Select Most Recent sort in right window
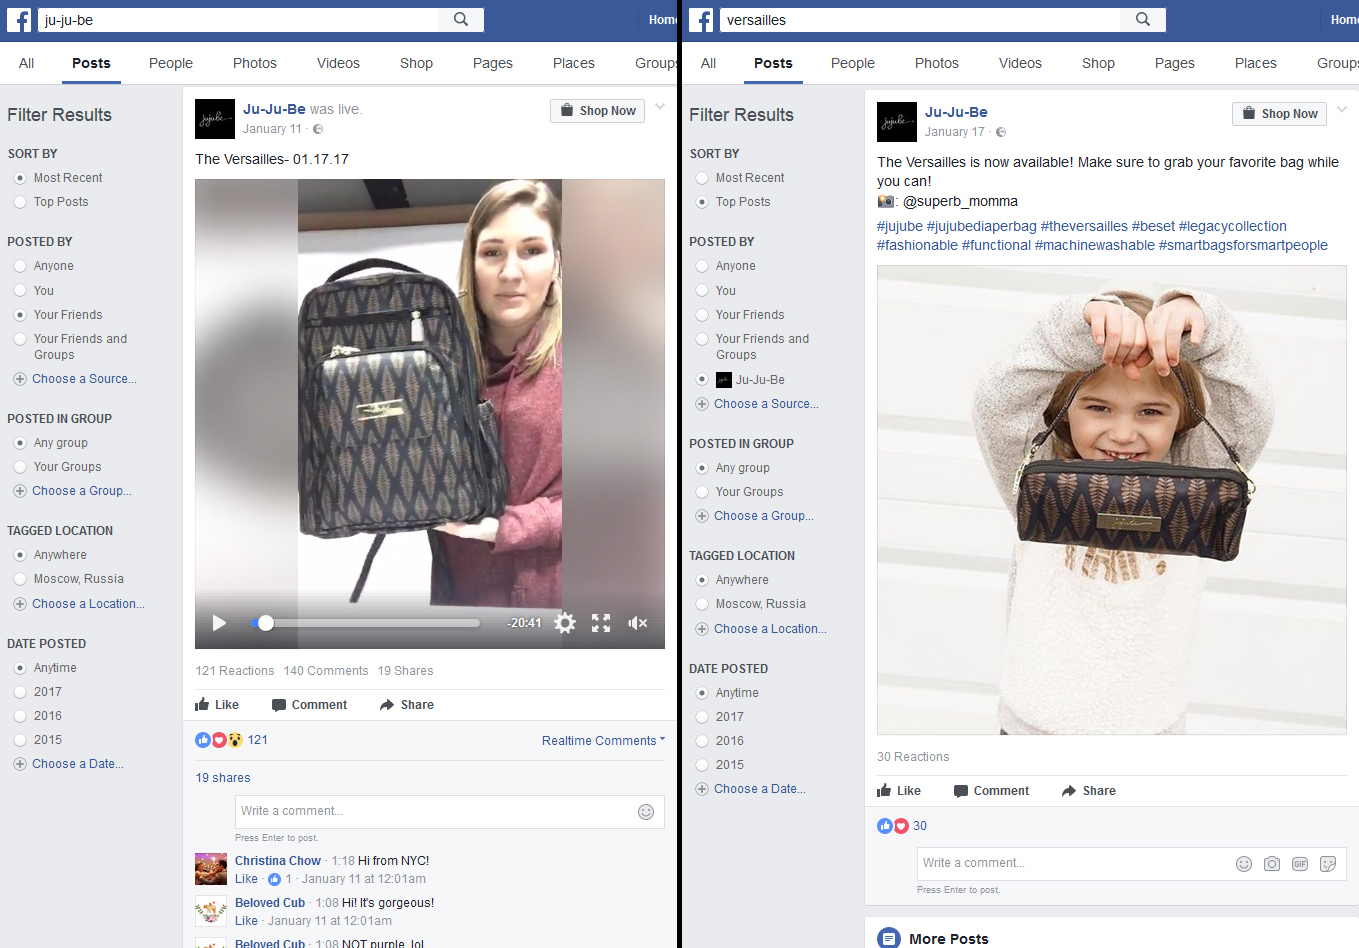The image size is (1359, 948). tap(702, 178)
